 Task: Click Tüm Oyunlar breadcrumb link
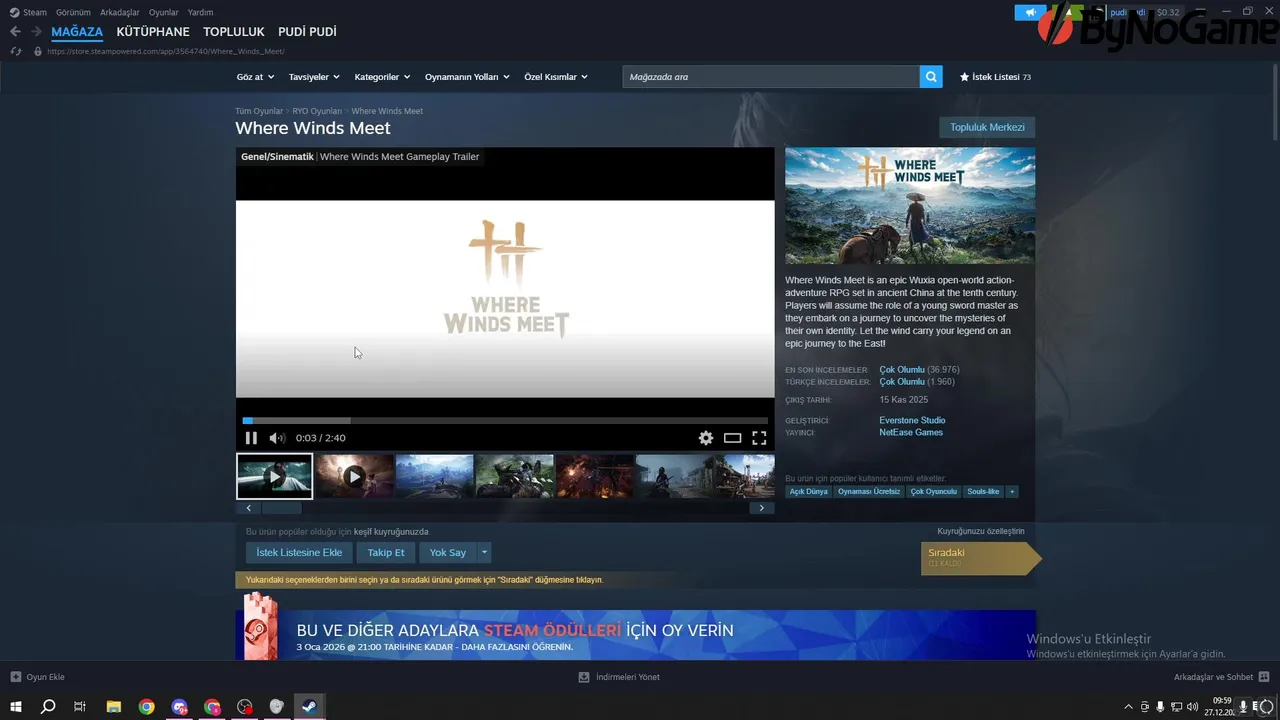point(259,111)
